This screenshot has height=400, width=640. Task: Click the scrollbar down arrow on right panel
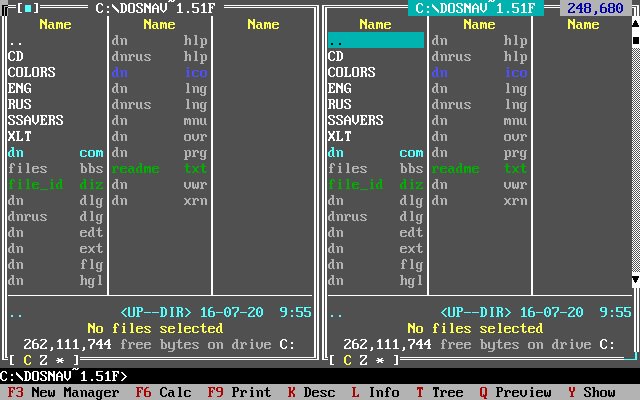(x=636, y=280)
